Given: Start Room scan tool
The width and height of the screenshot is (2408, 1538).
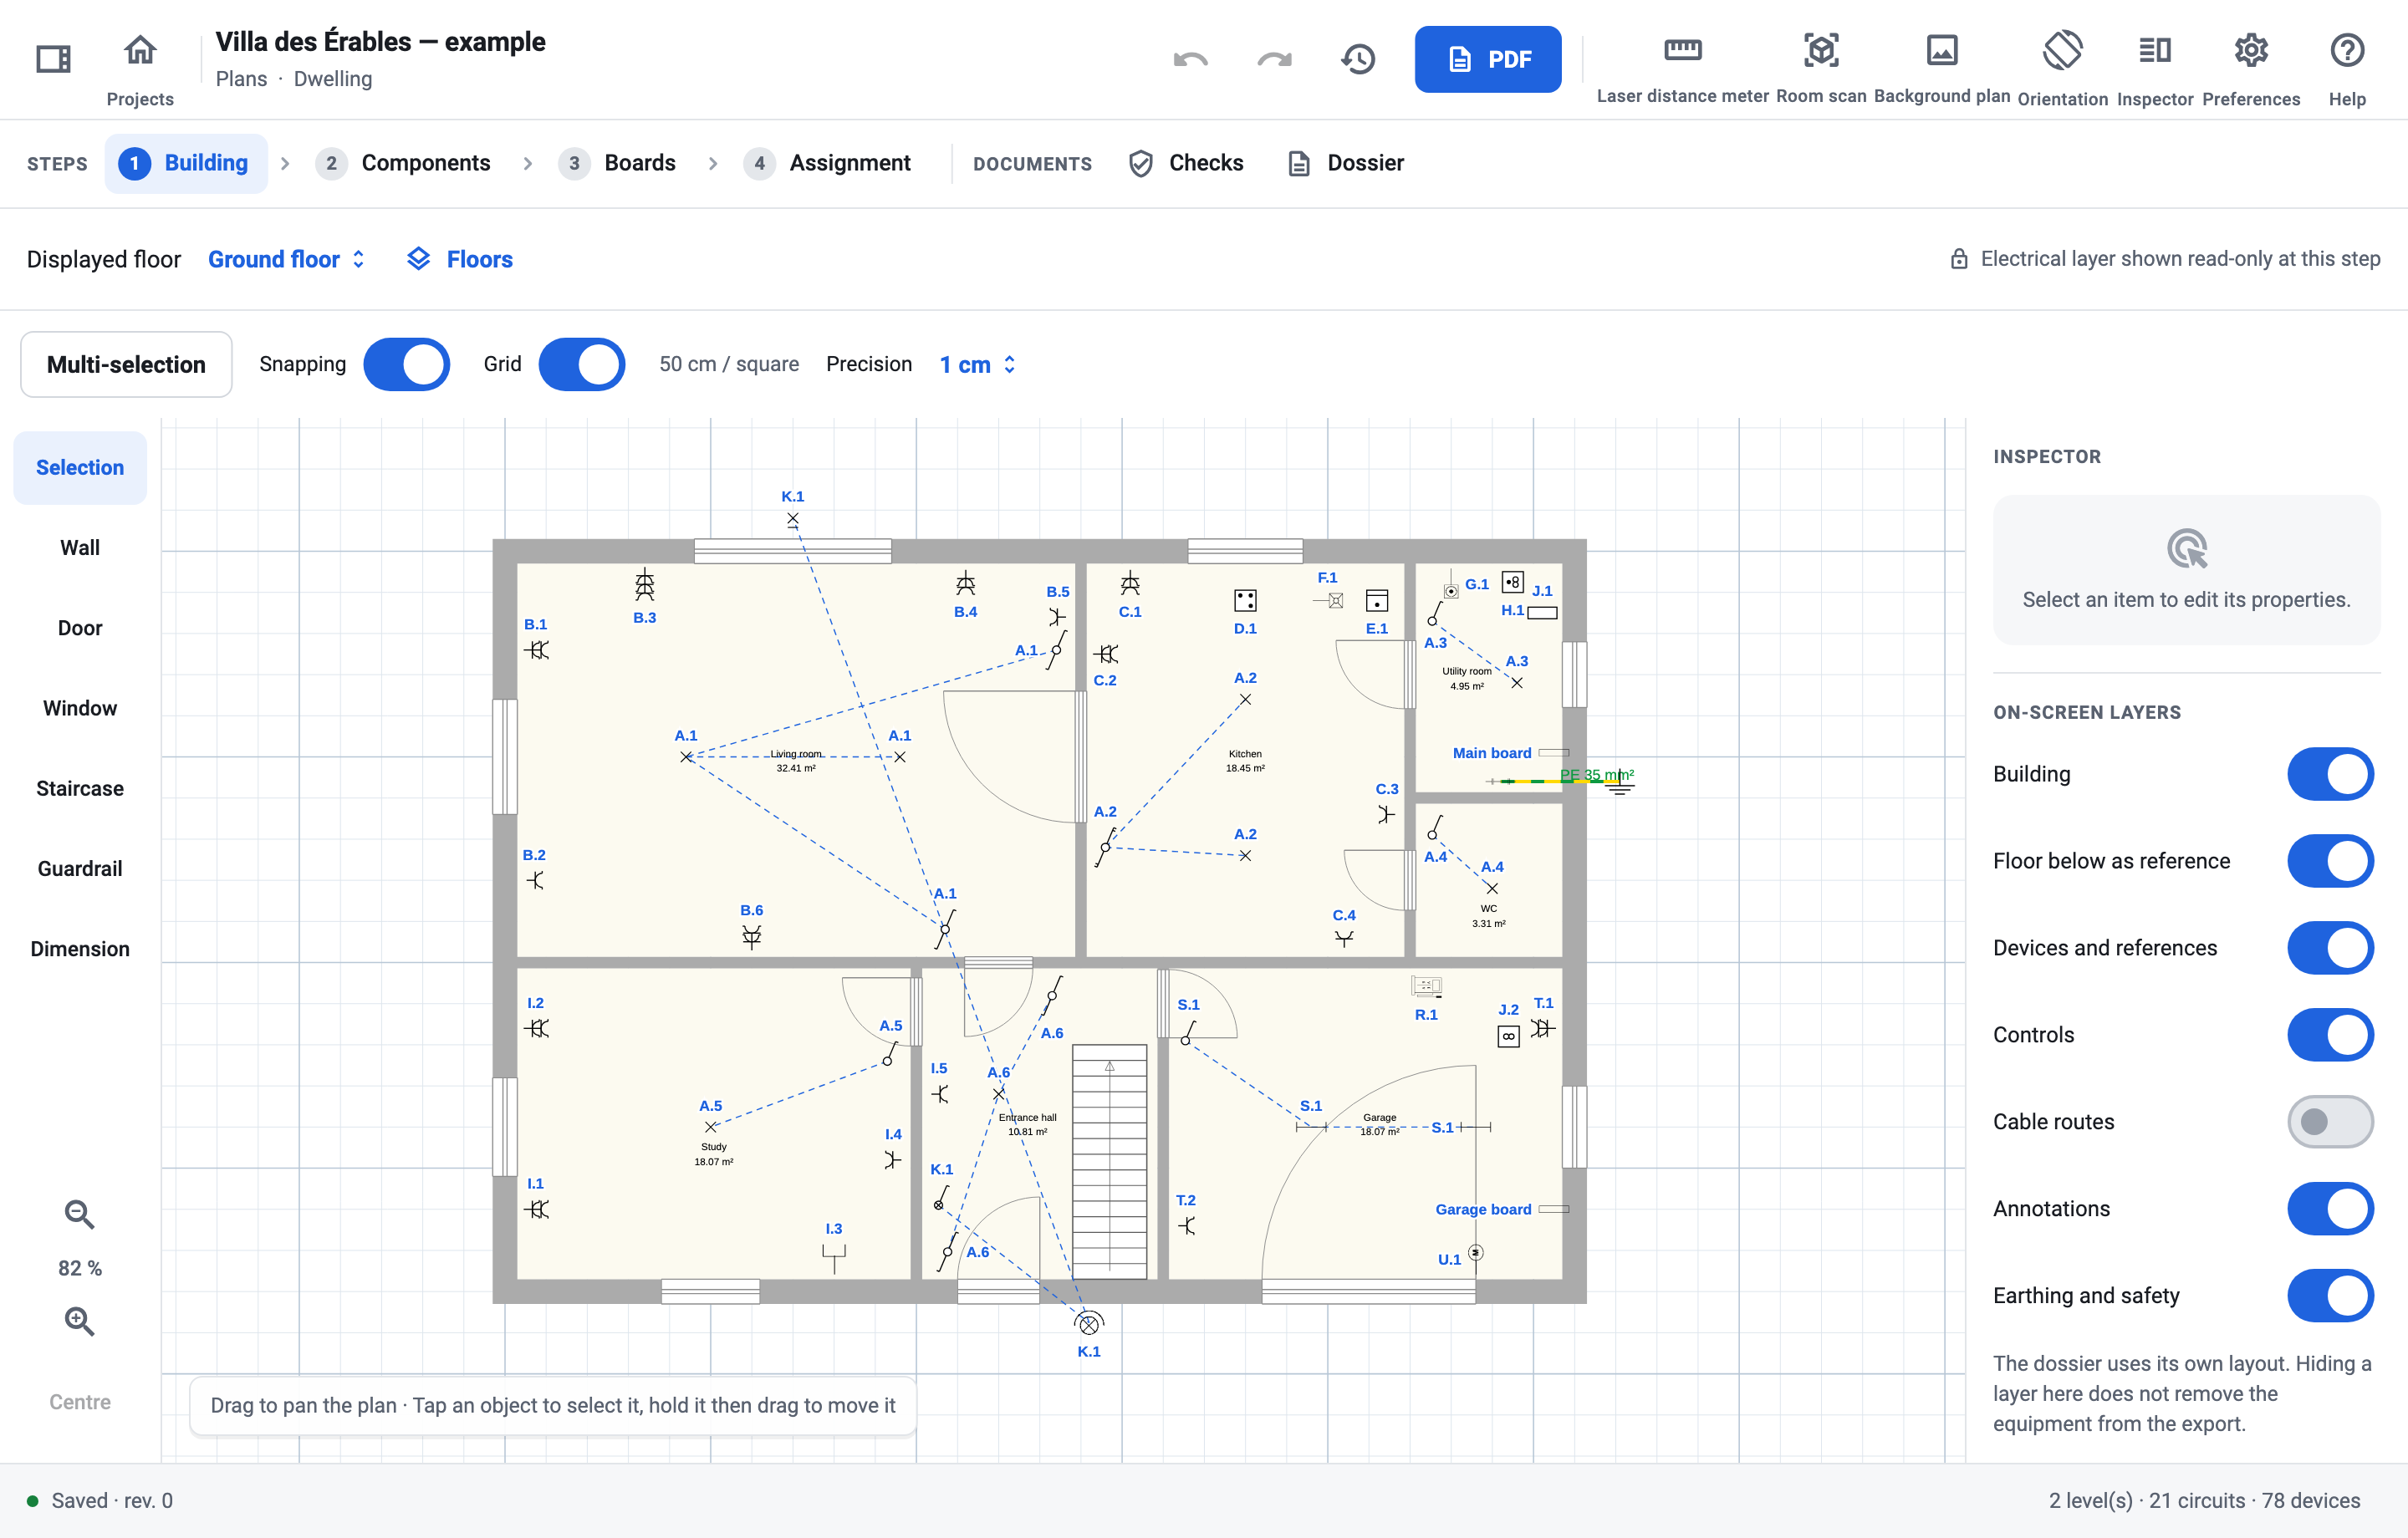Looking at the screenshot, I should click(x=1821, y=50).
